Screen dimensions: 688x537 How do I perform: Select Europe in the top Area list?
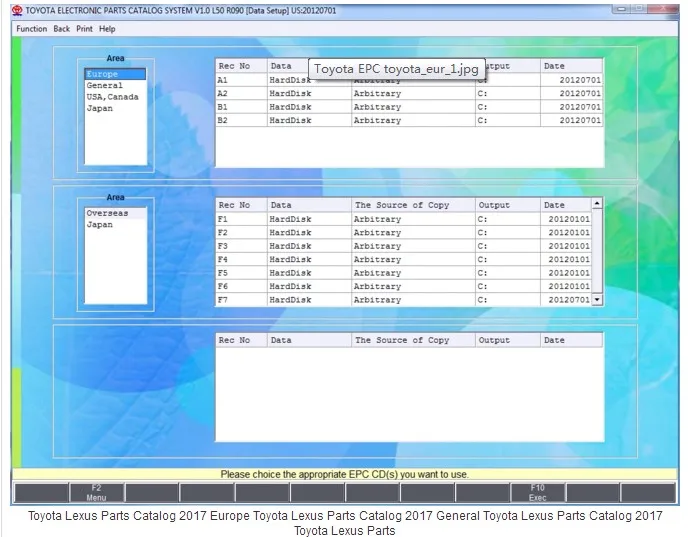(x=115, y=74)
